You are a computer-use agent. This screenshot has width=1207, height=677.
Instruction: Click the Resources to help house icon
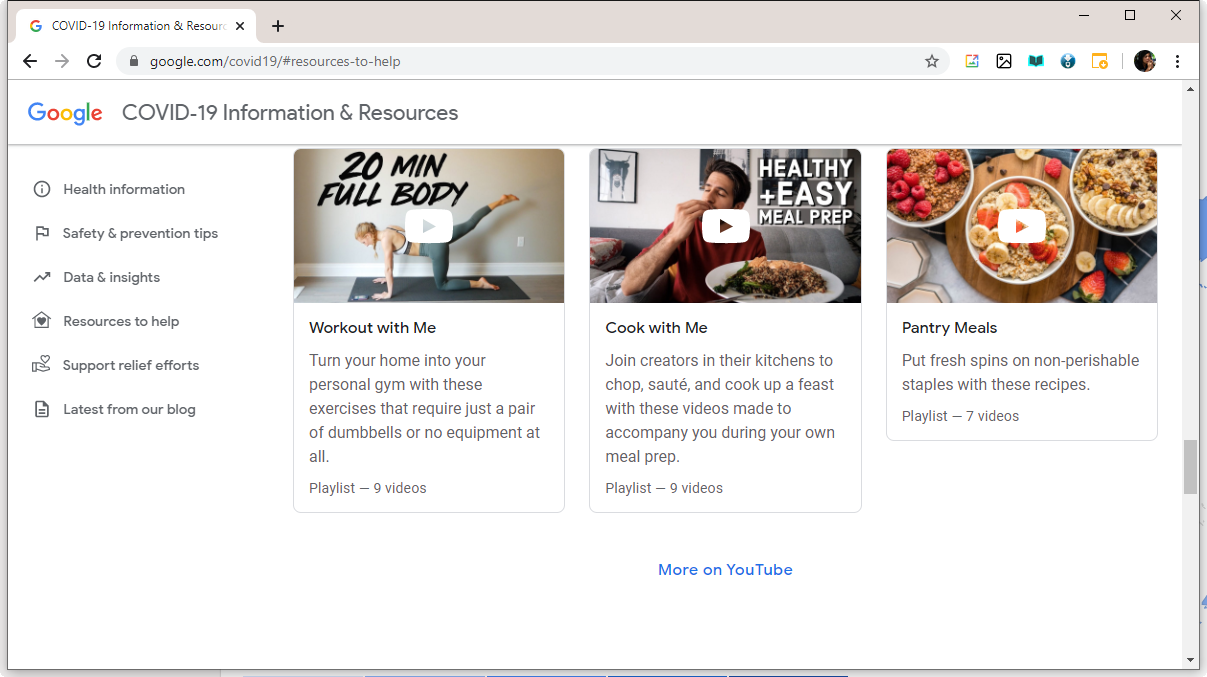pos(42,321)
